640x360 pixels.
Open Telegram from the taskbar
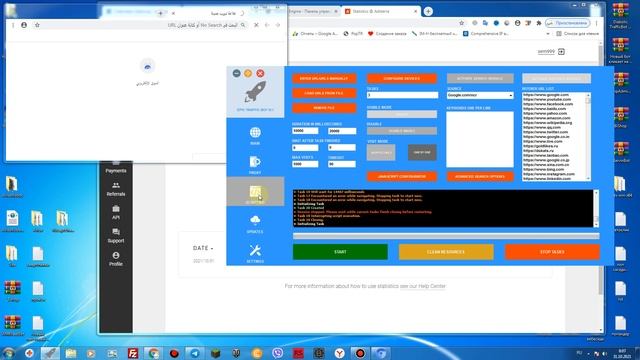pos(195,353)
